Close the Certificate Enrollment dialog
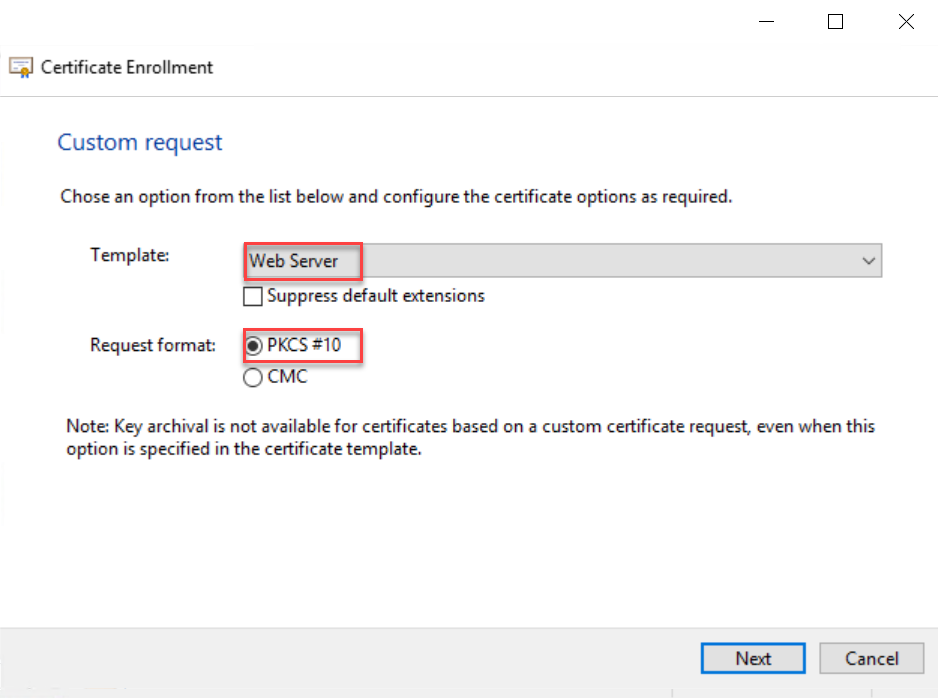The height and width of the screenshot is (698, 938). (906, 22)
